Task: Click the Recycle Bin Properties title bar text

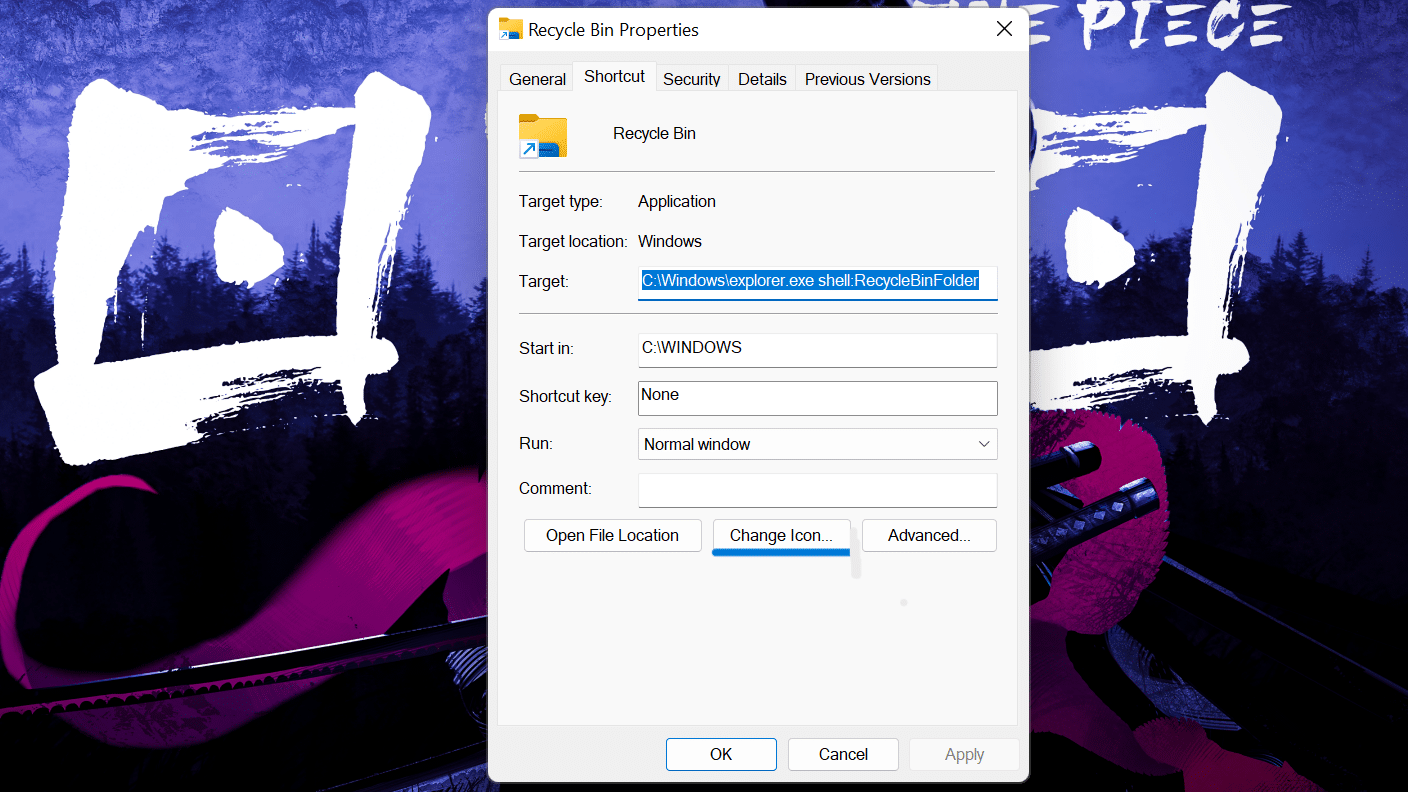Action: pos(613,30)
